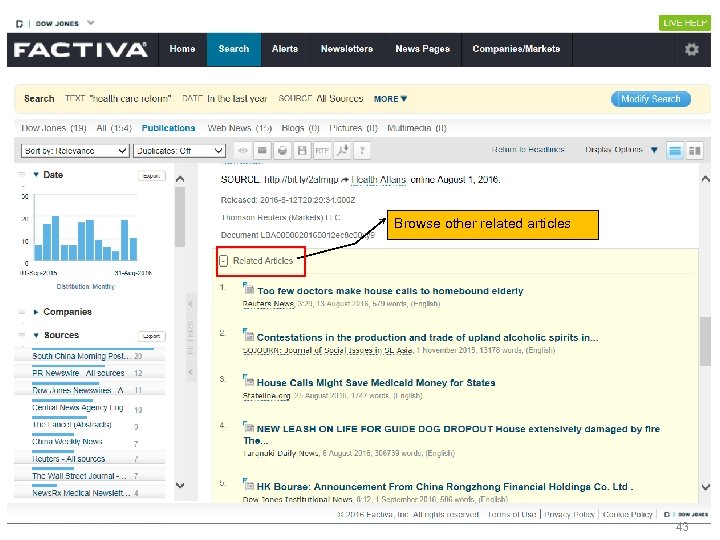
Task: Click document icon for Contestations article
Action: (x=248, y=335)
